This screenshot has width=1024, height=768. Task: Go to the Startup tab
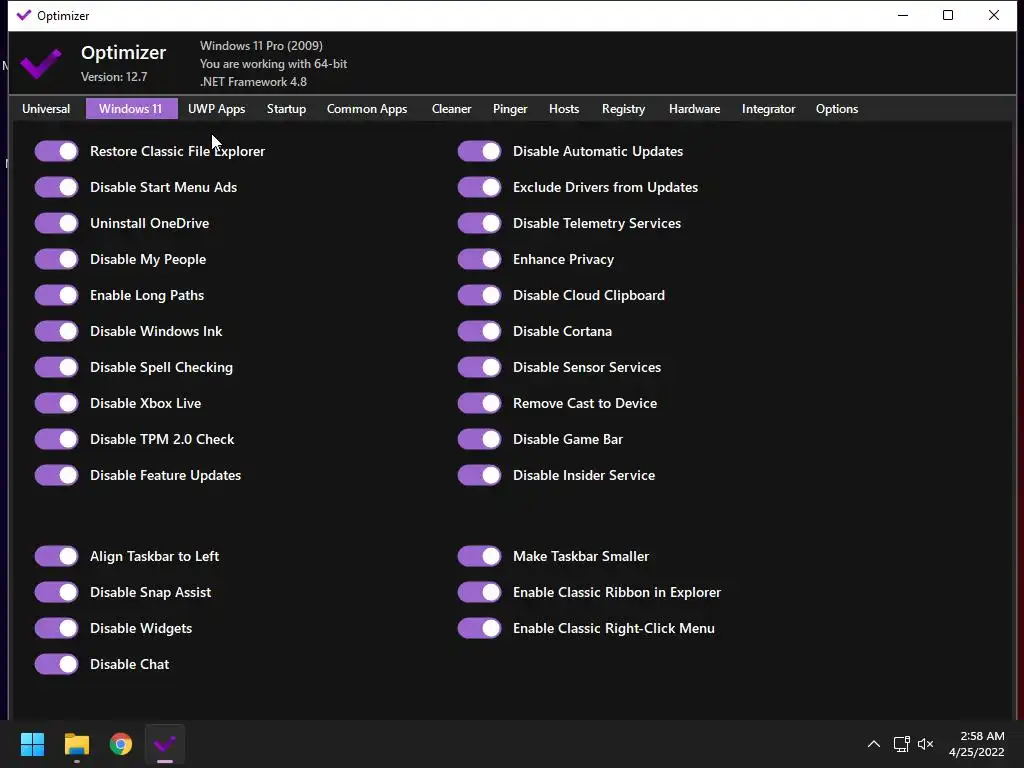click(286, 109)
